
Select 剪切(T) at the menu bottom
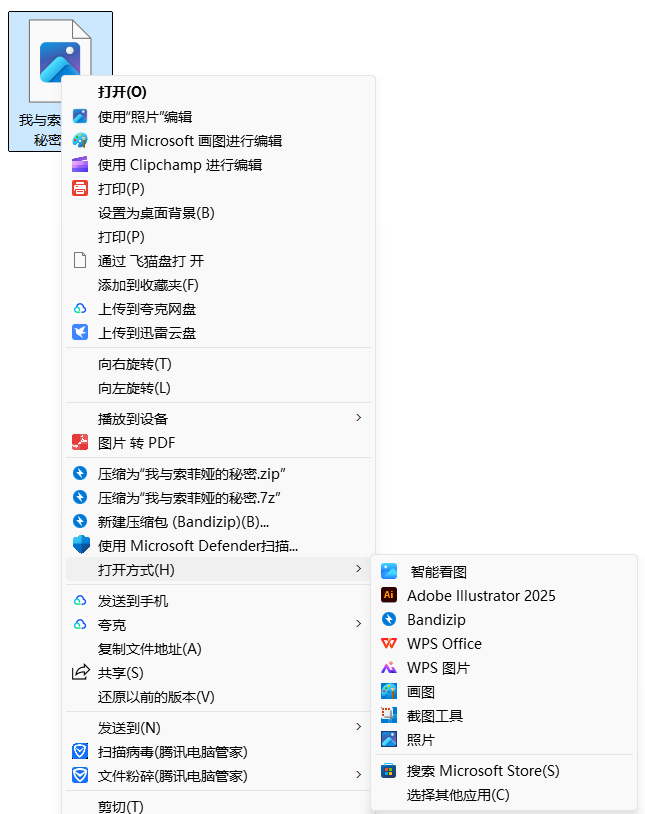219,806
